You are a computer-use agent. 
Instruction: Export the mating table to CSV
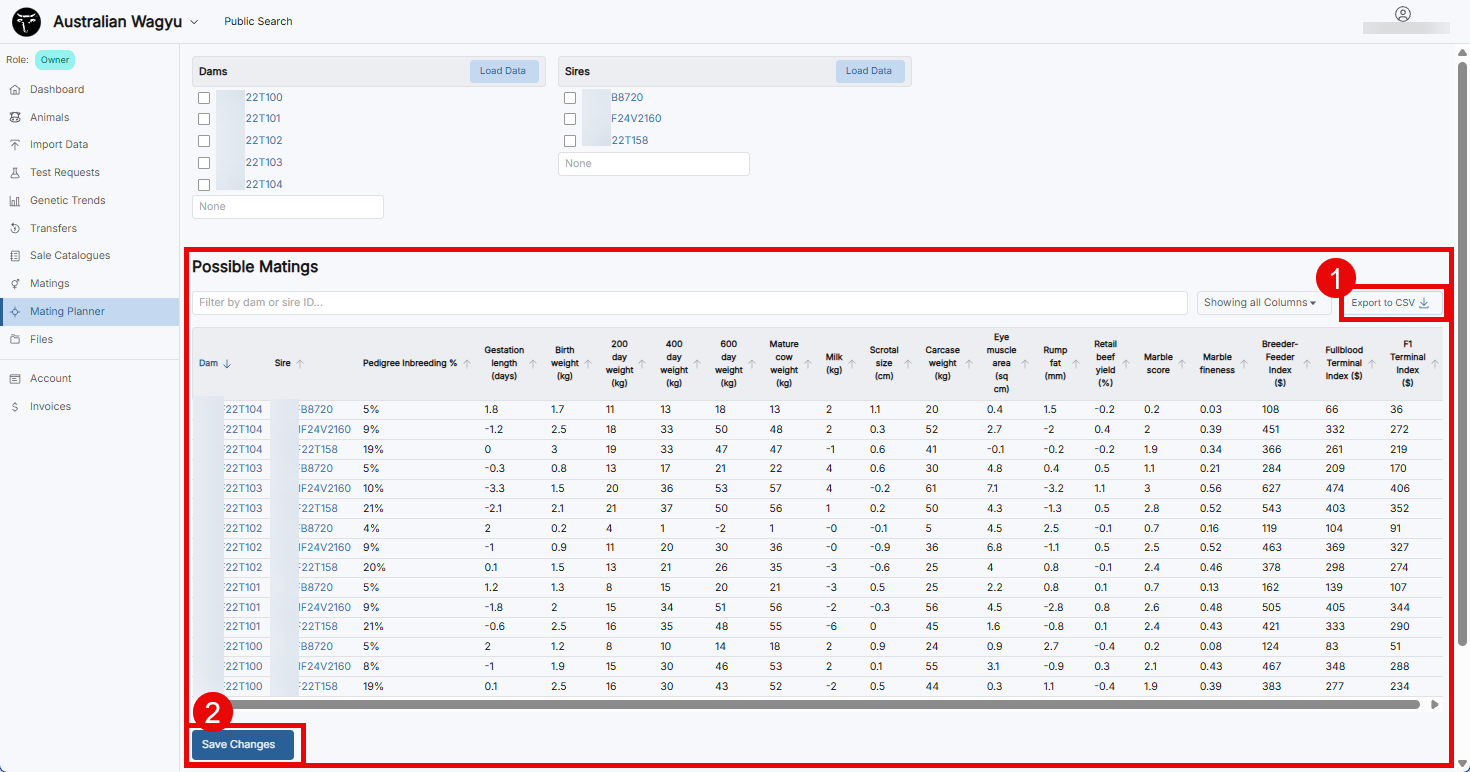point(1391,303)
